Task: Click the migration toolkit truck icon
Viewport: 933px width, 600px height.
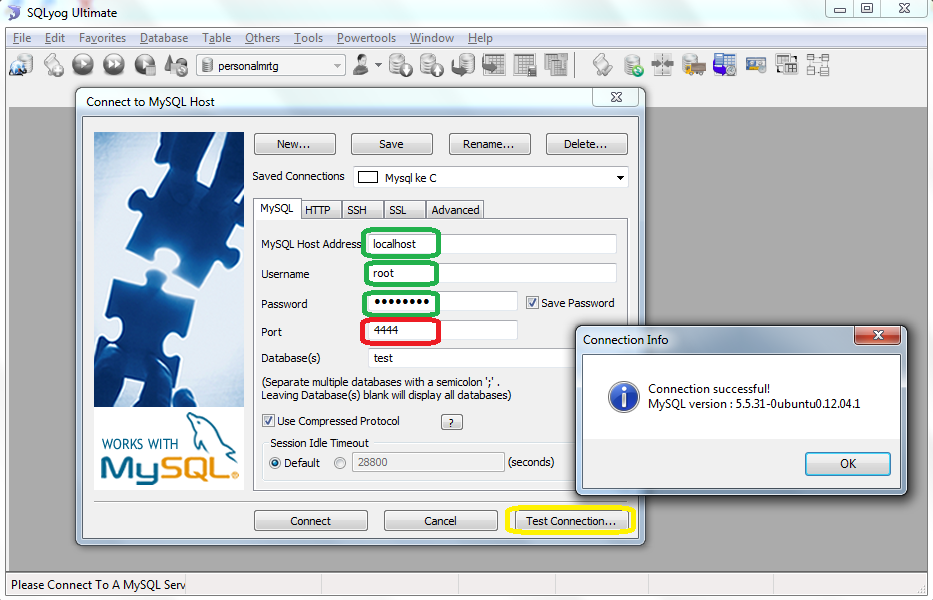Action: pyautogui.click(x=694, y=65)
